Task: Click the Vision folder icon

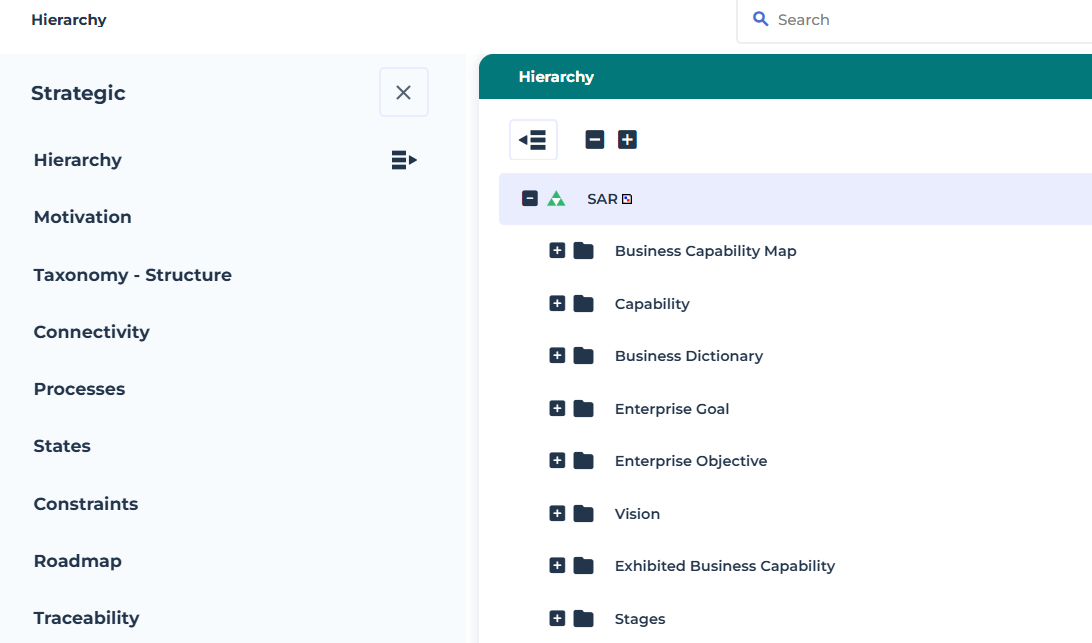Action: coord(584,514)
